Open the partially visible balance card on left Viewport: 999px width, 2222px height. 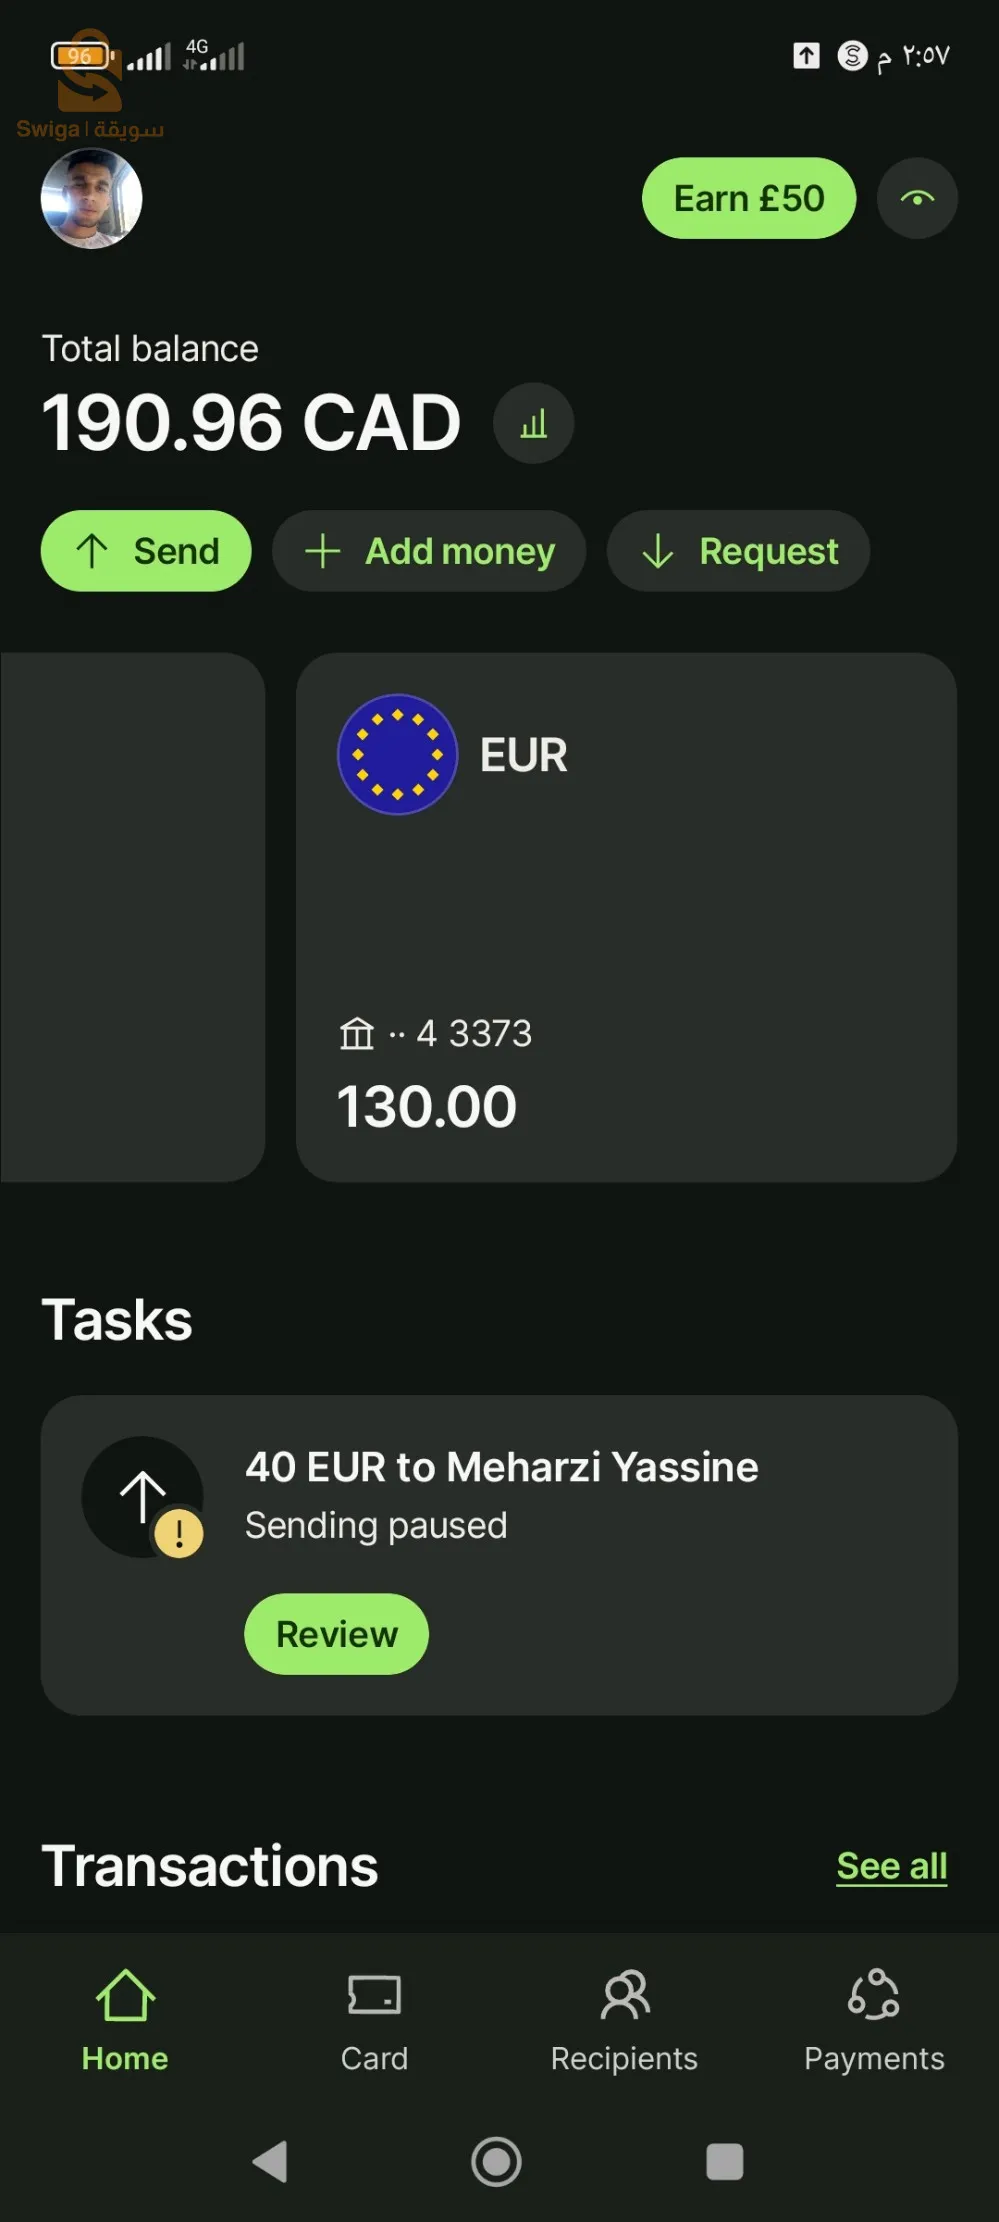coord(132,916)
